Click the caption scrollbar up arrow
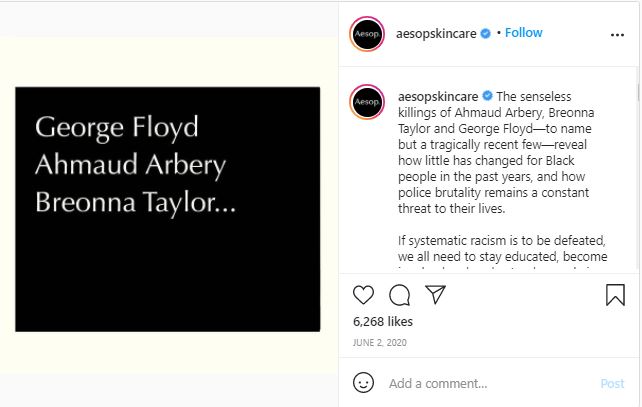 coord(636,76)
